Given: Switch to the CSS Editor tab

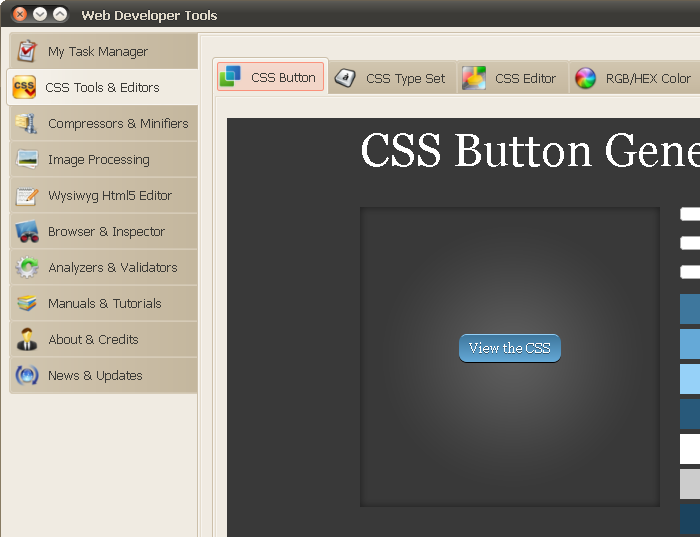Looking at the screenshot, I should click(512, 78).
